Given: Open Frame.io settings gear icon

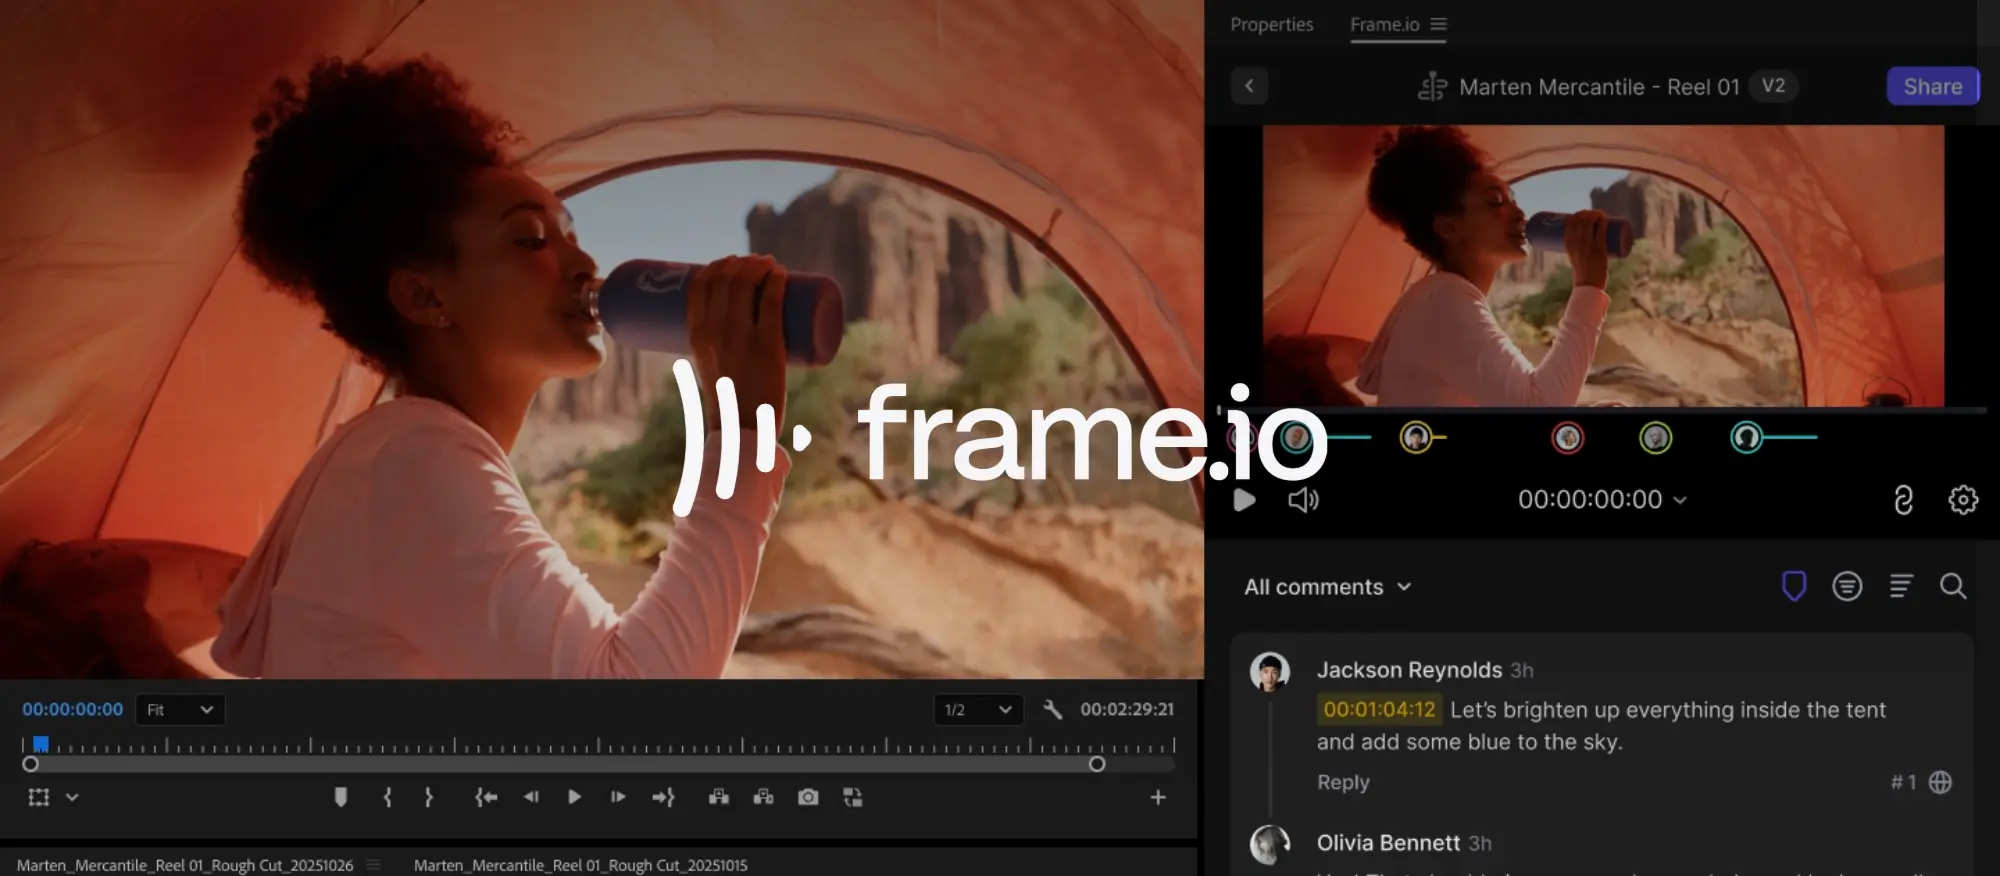Looking at the screenshot, I should coord(1962,499).
